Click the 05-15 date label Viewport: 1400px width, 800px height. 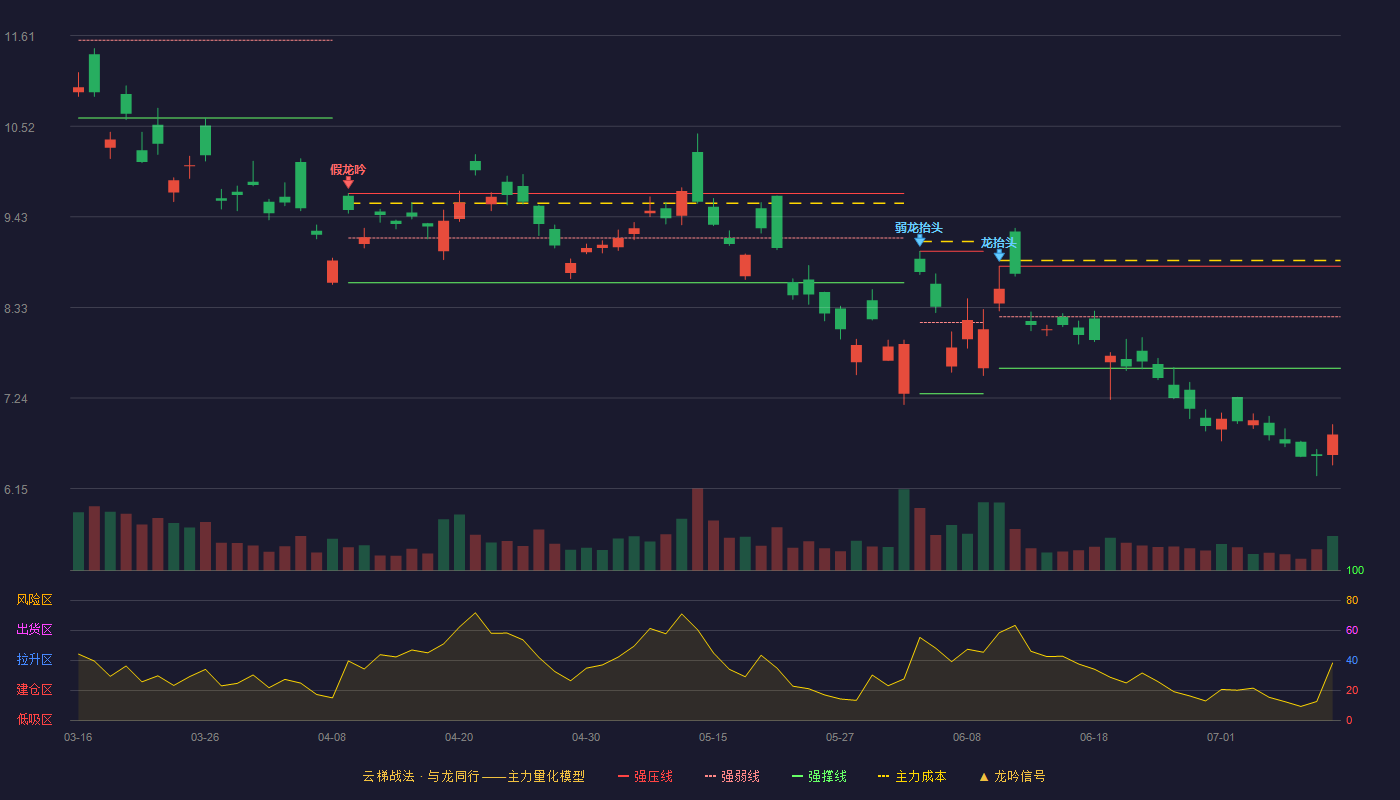click(x=713, y=737)
